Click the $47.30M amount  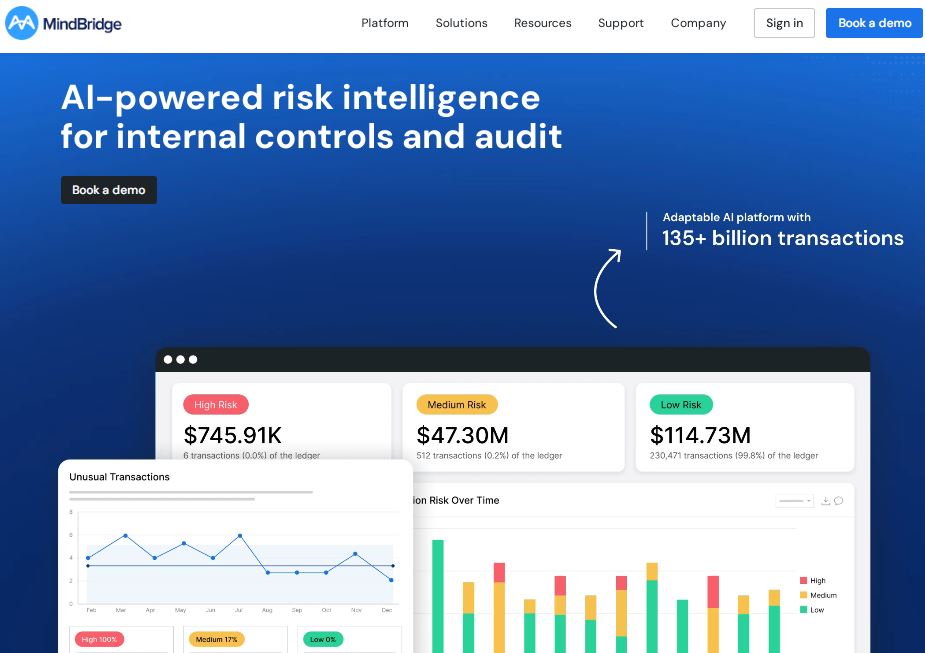click(462, 435)
